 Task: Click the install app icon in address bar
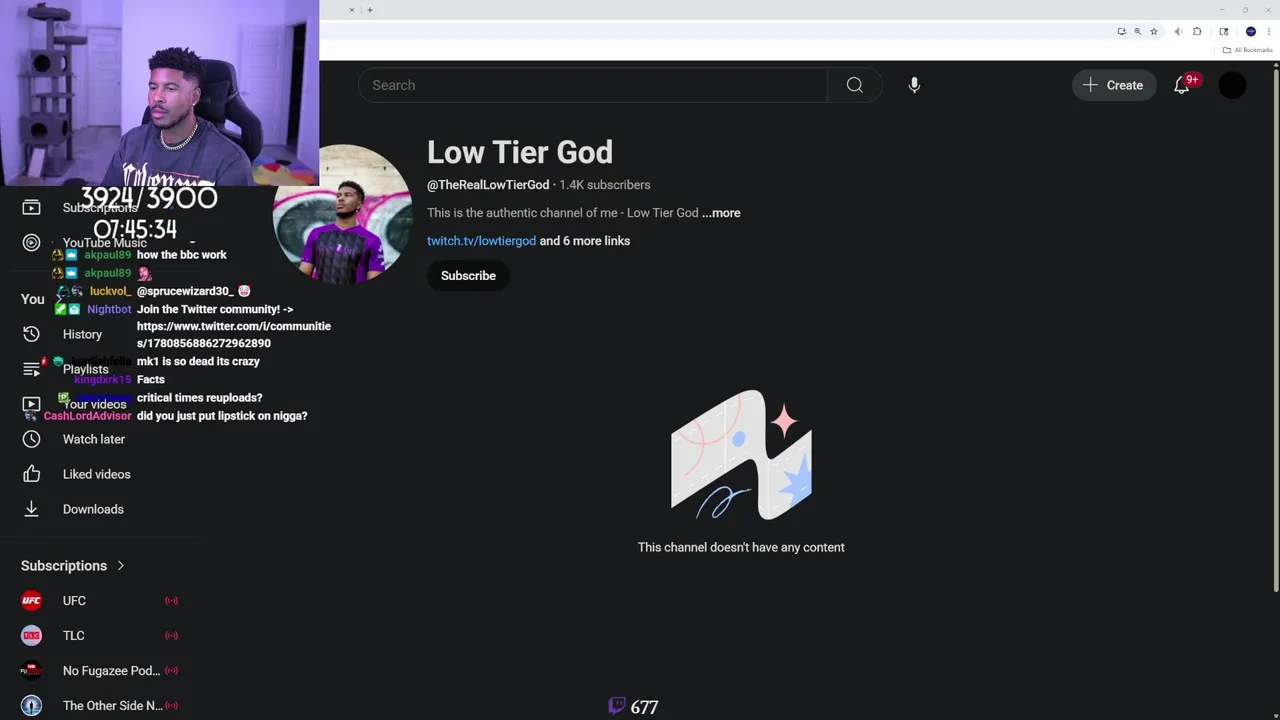pos(1121,32)
